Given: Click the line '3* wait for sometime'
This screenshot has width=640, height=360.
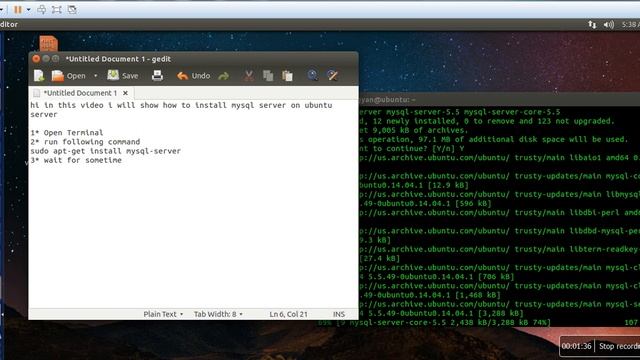Looking at the screenshot, I should (76, 160).
